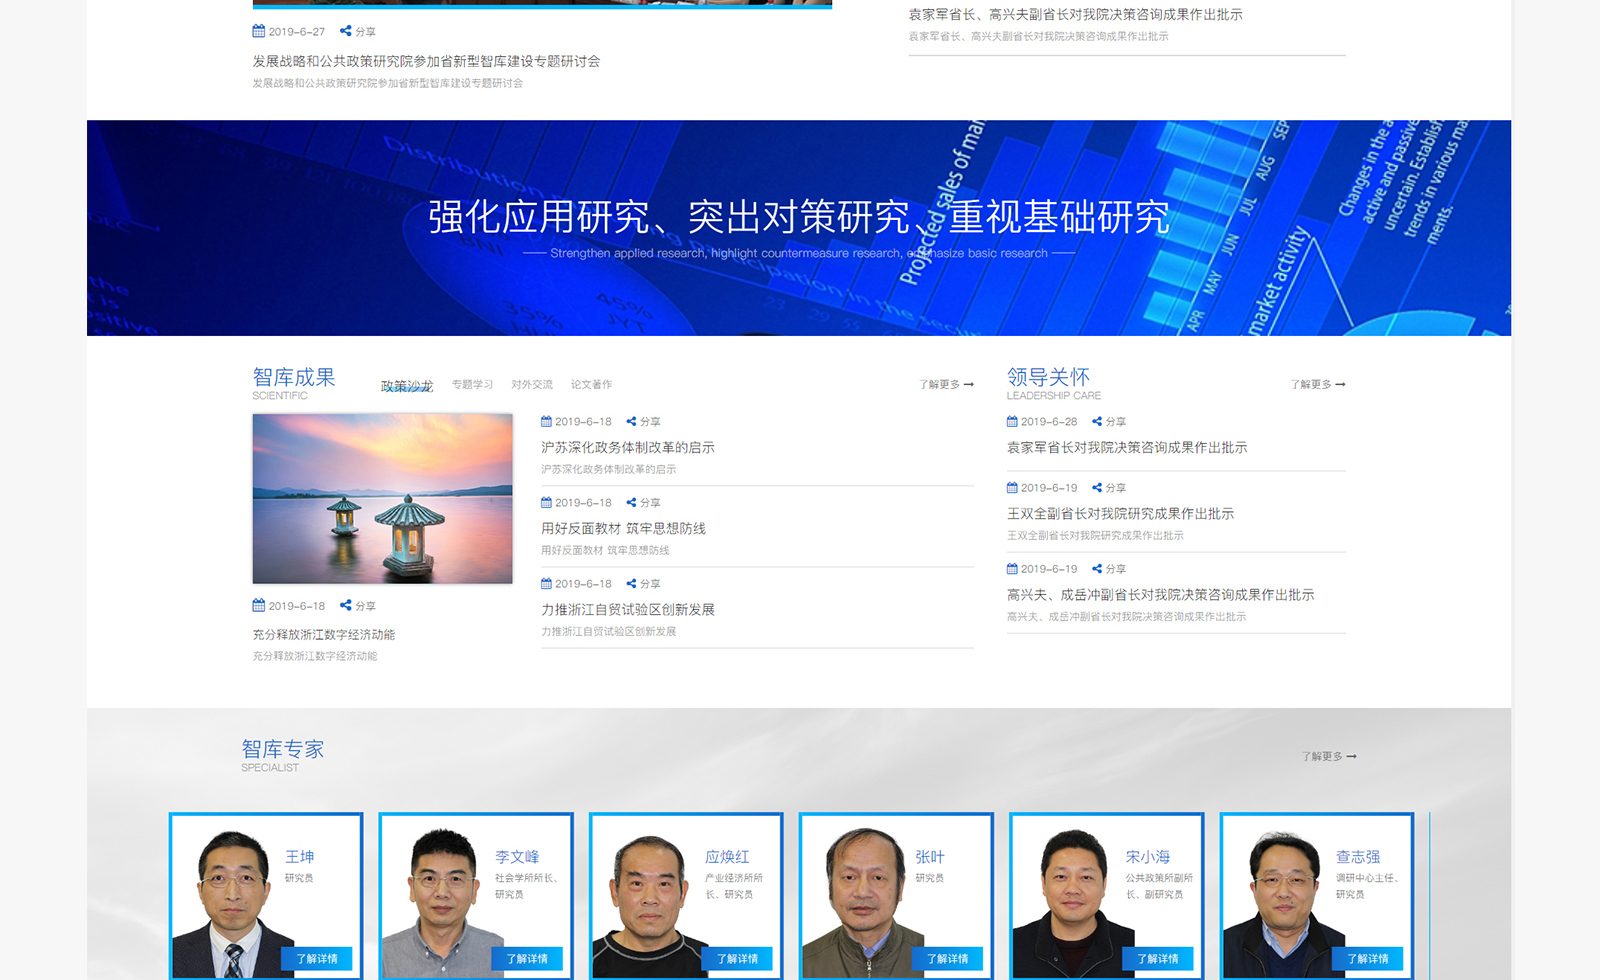Open the lake pagoda article thumbnail
1600x980 pixels.
click(x=382, y=499)
